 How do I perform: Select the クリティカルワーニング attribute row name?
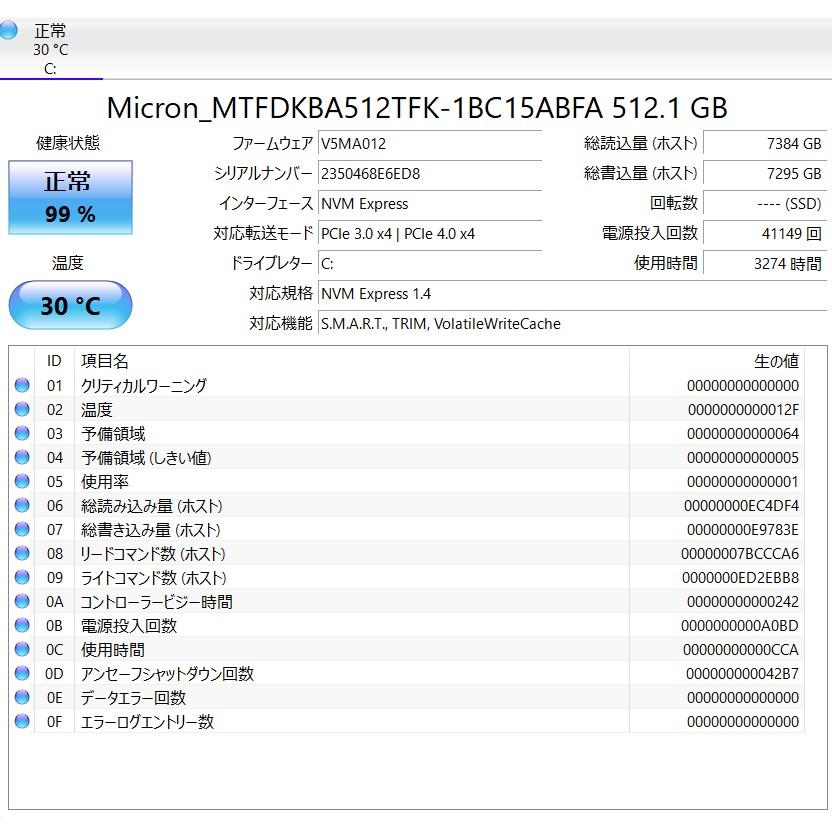pos(143,385)
